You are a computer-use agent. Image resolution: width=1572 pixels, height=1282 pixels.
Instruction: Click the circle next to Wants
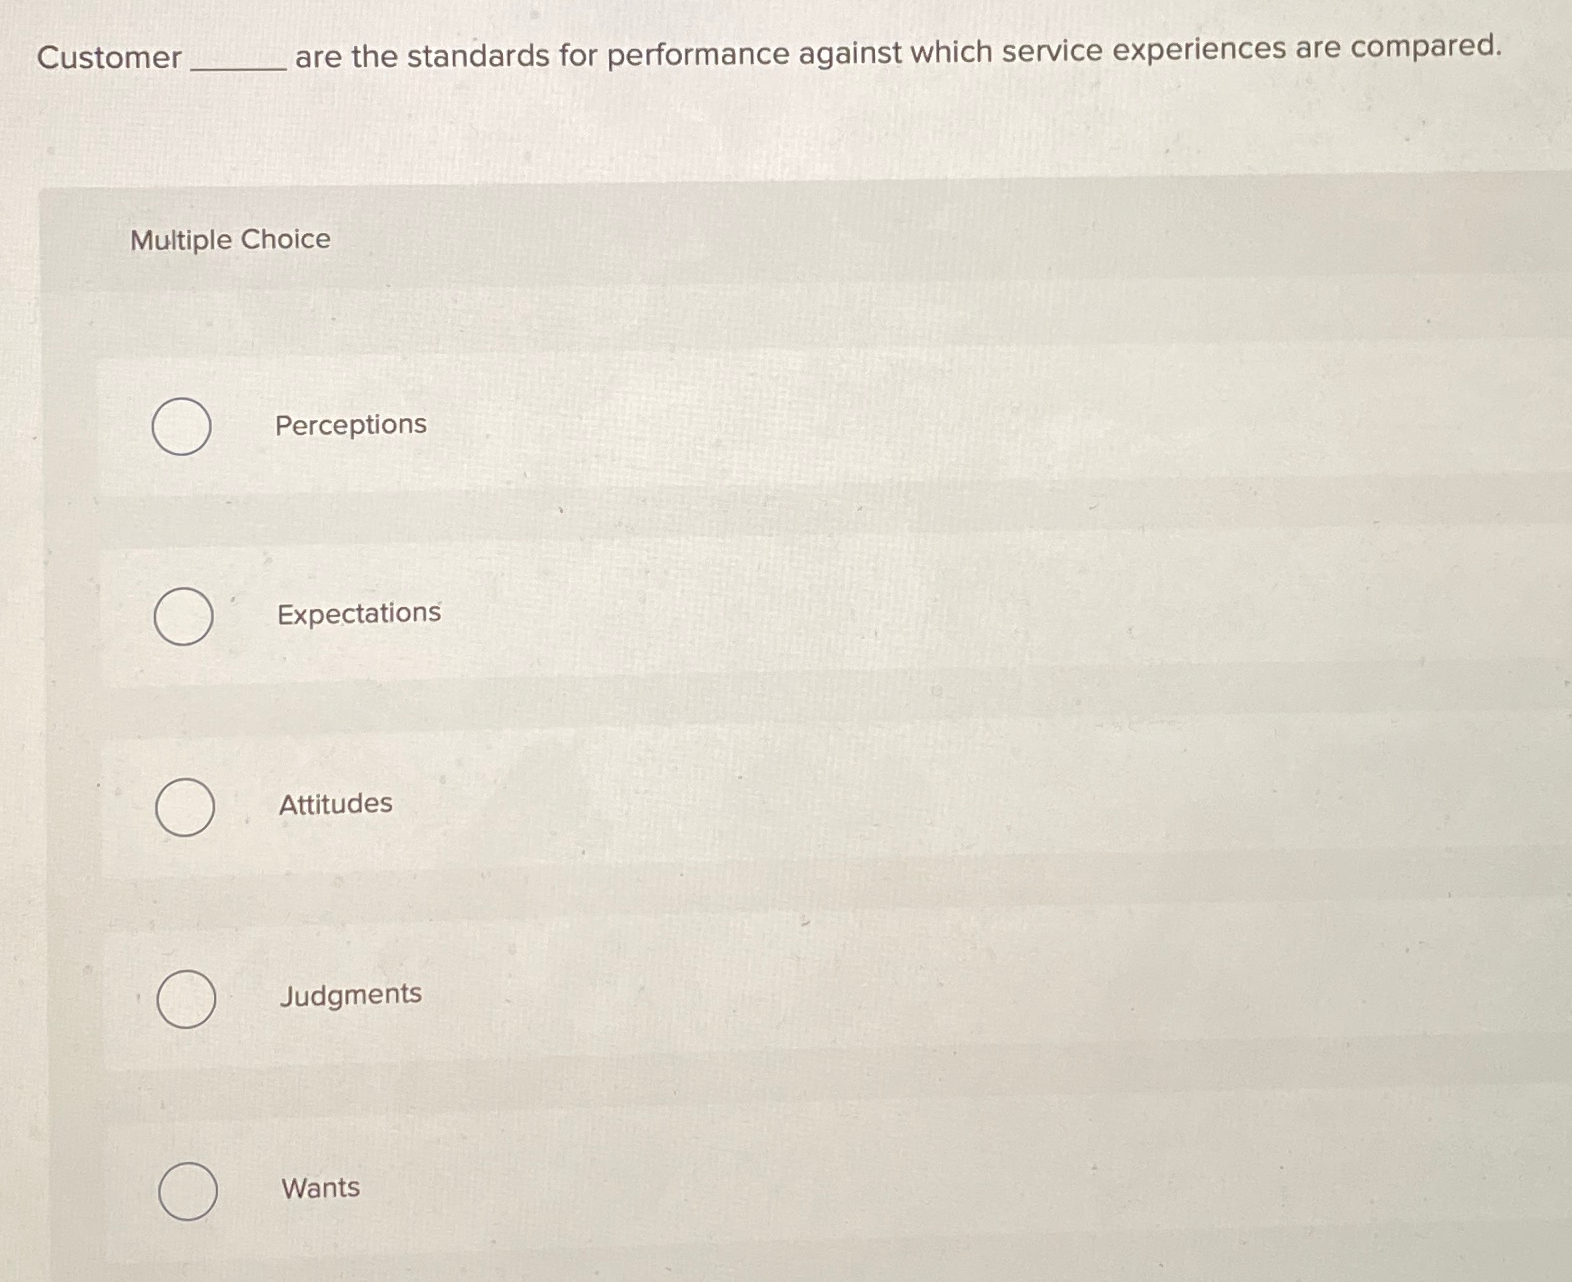[x=188, y=1190]
